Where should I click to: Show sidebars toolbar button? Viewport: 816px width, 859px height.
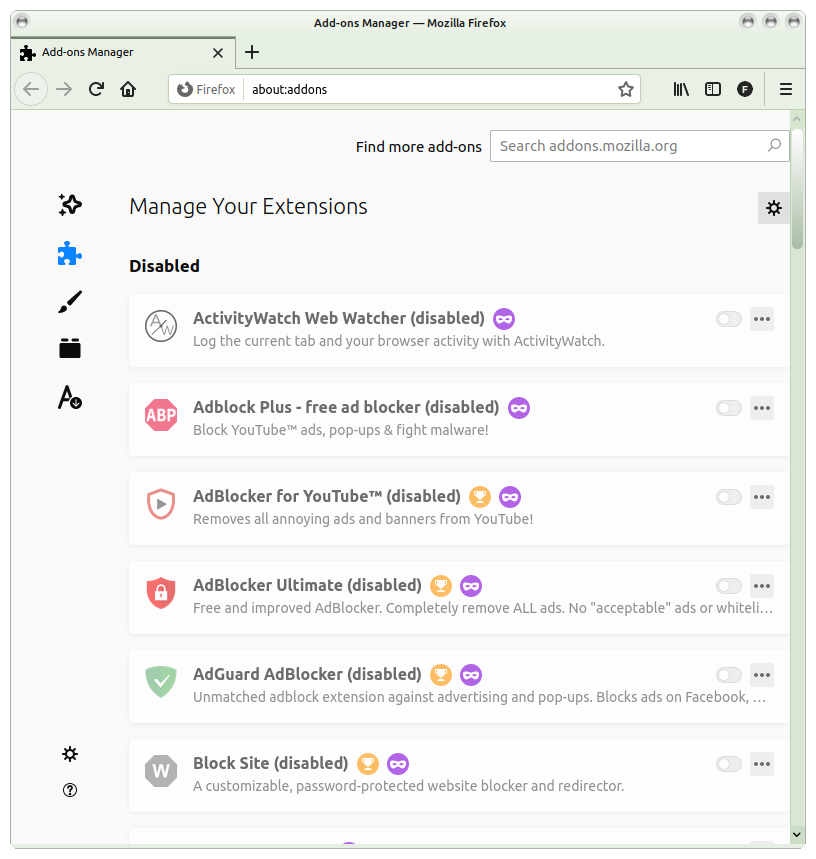[x=712, y=89]
